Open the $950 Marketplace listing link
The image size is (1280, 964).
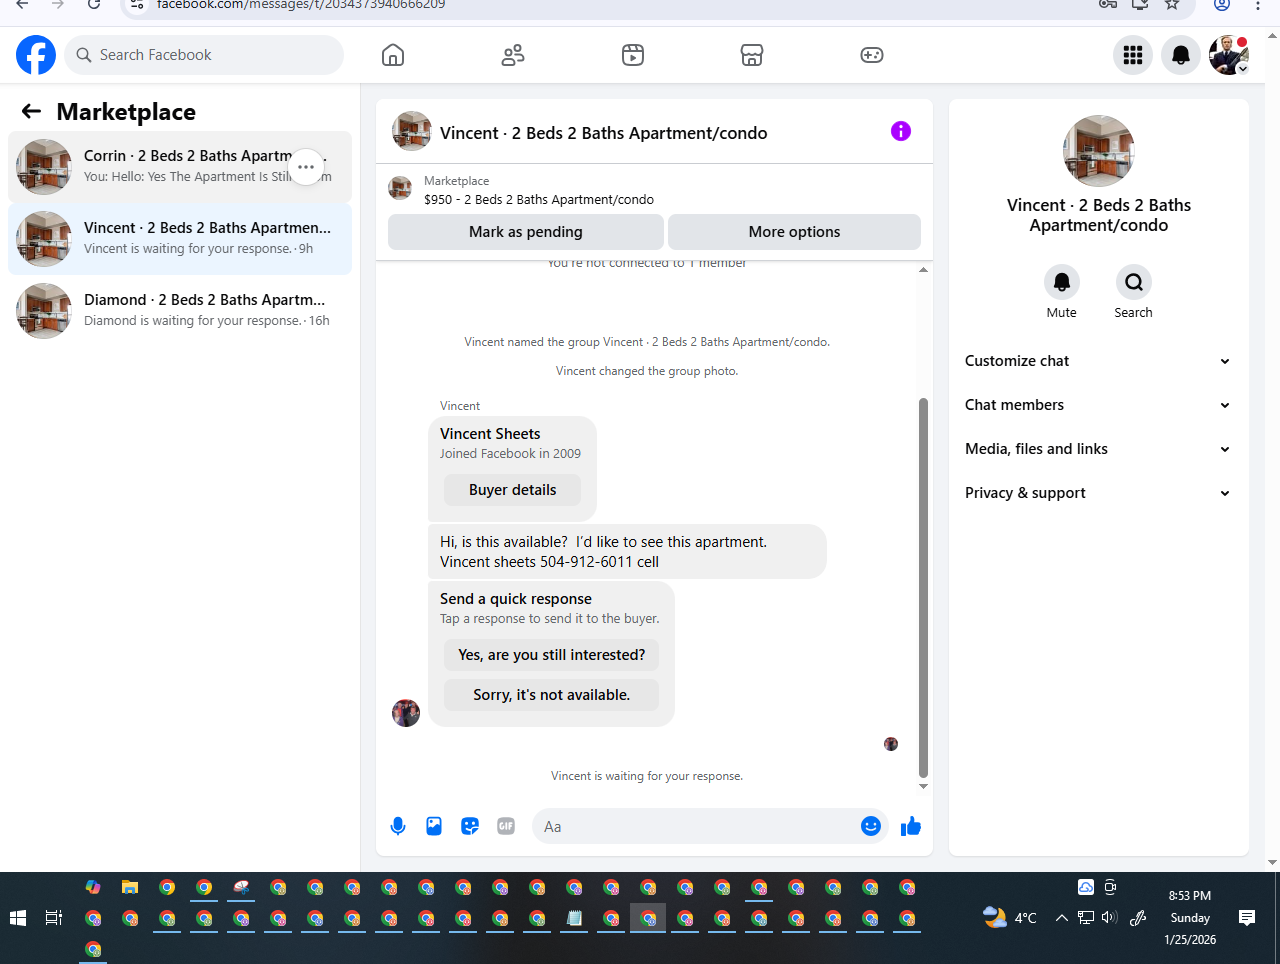point(539,200)
